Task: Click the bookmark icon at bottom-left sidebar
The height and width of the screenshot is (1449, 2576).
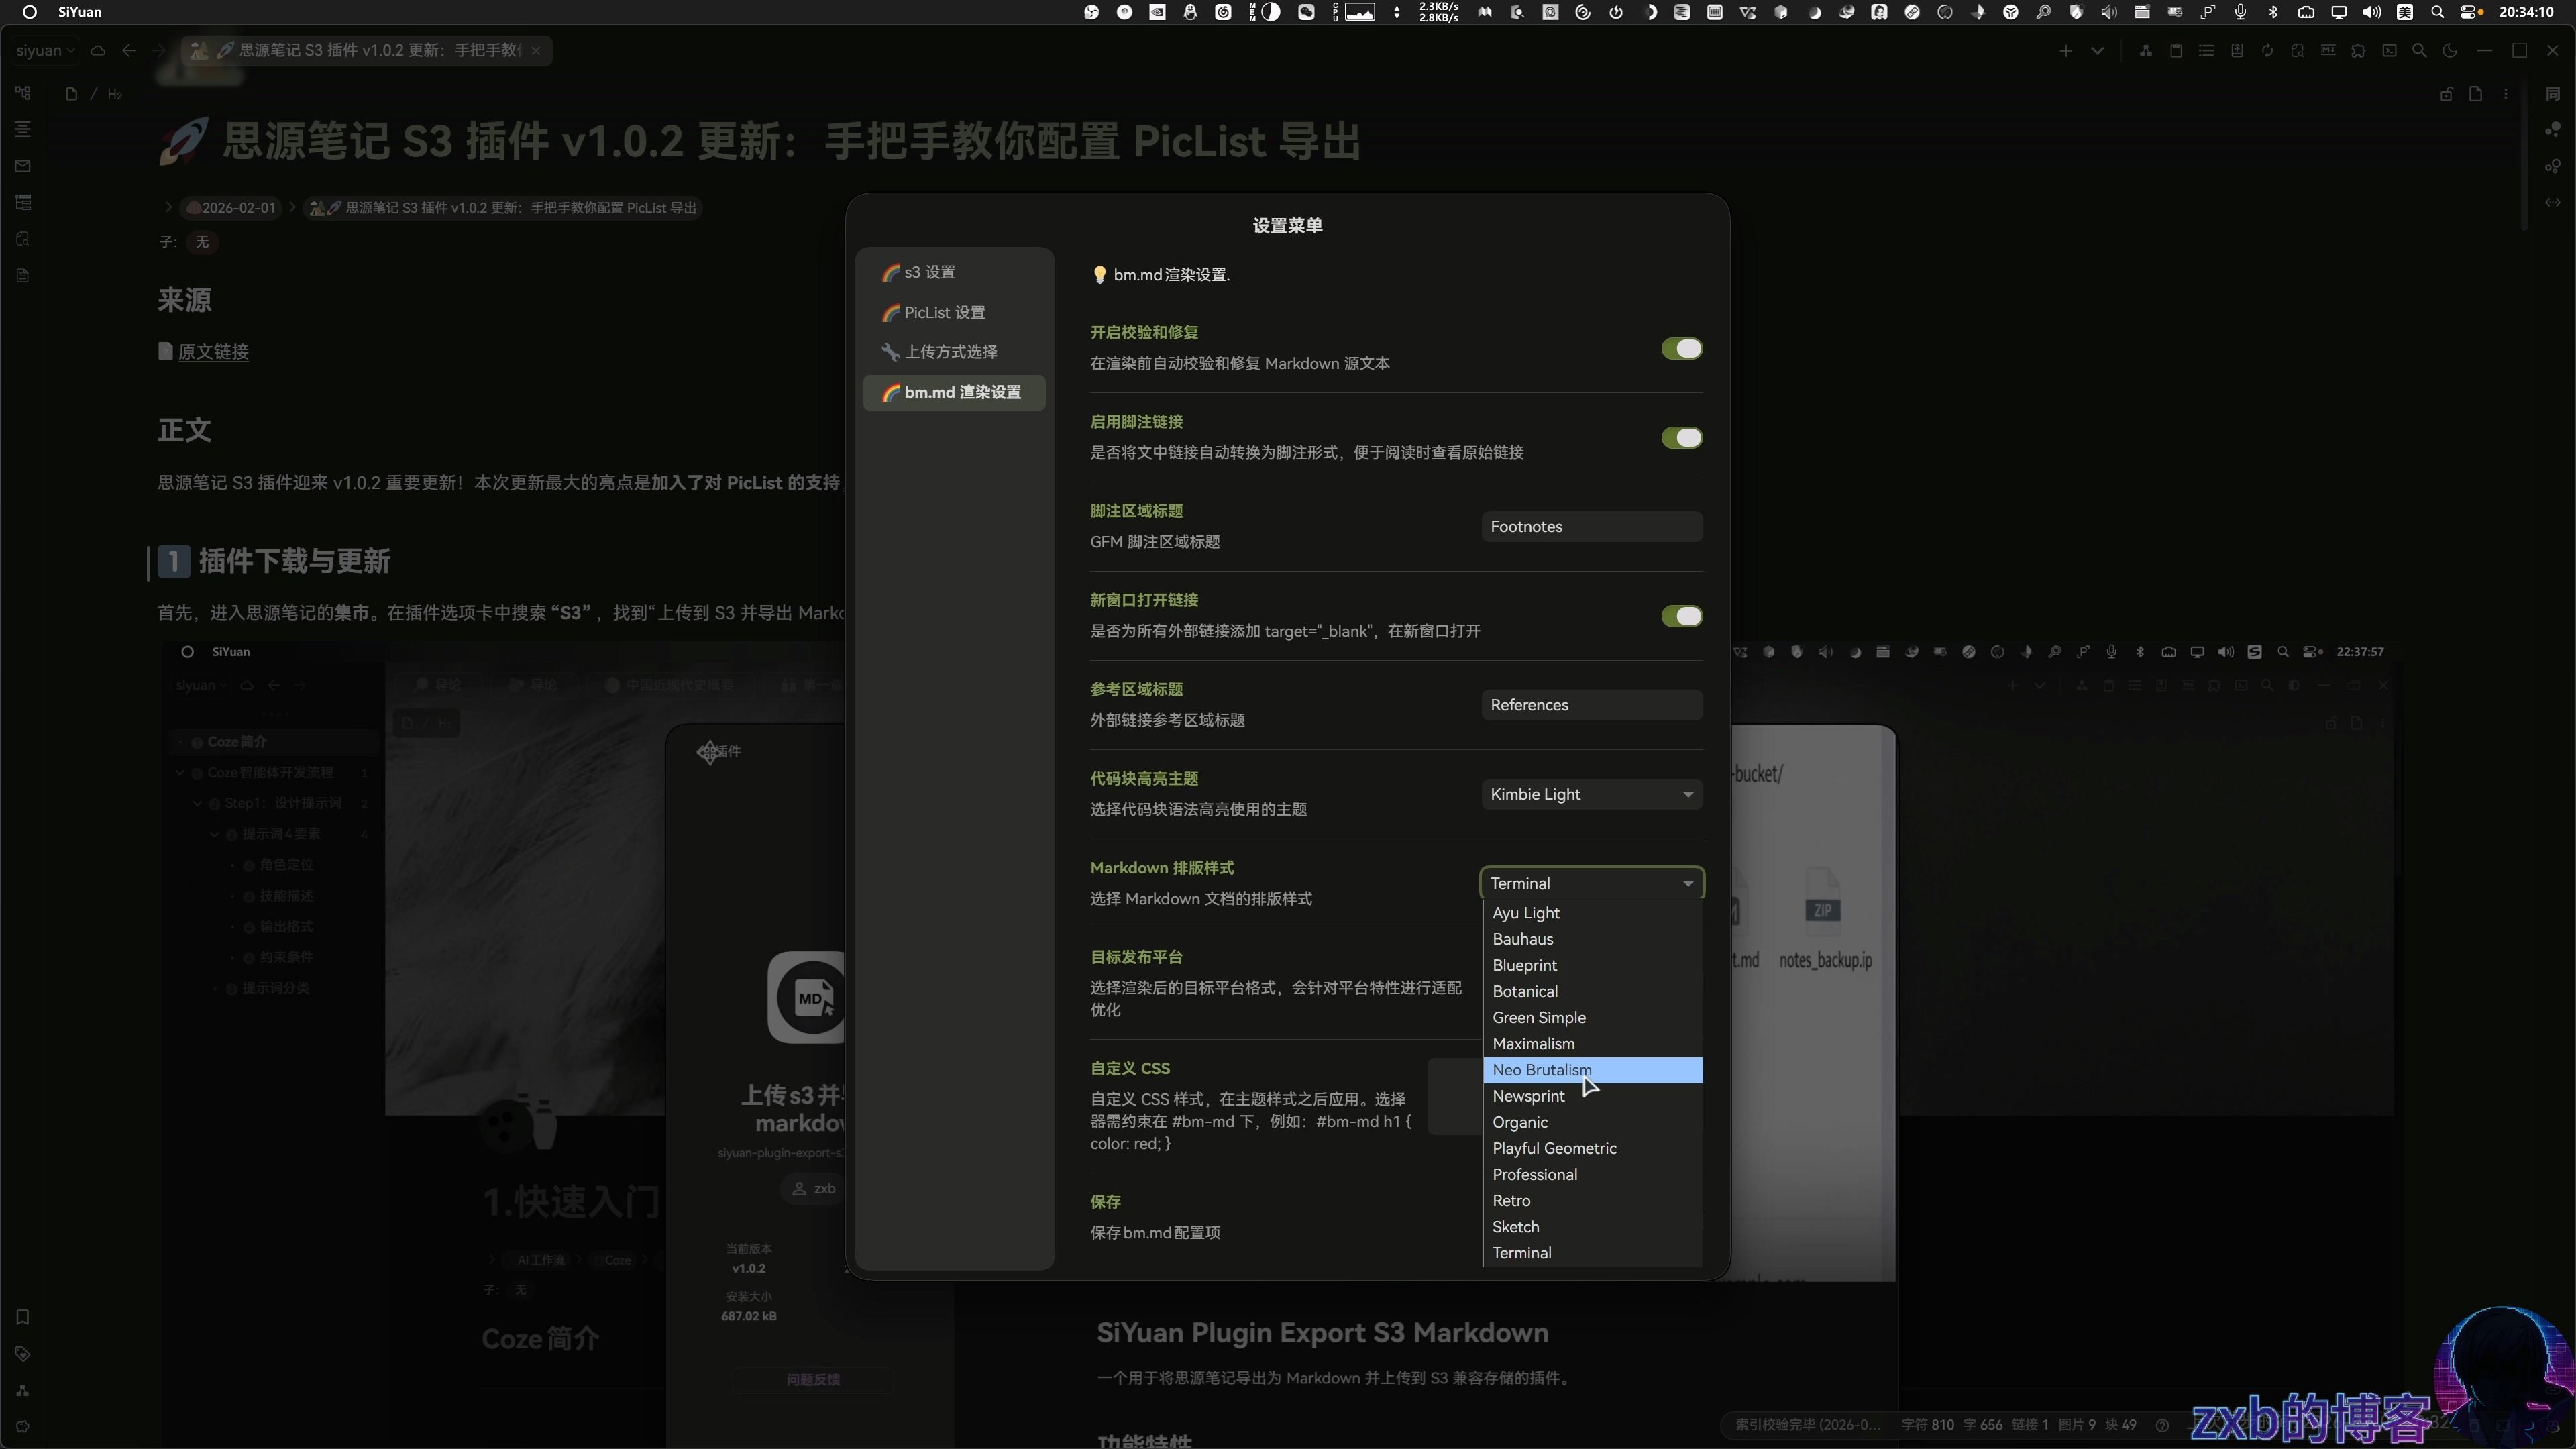Action: pos(22,1317)
